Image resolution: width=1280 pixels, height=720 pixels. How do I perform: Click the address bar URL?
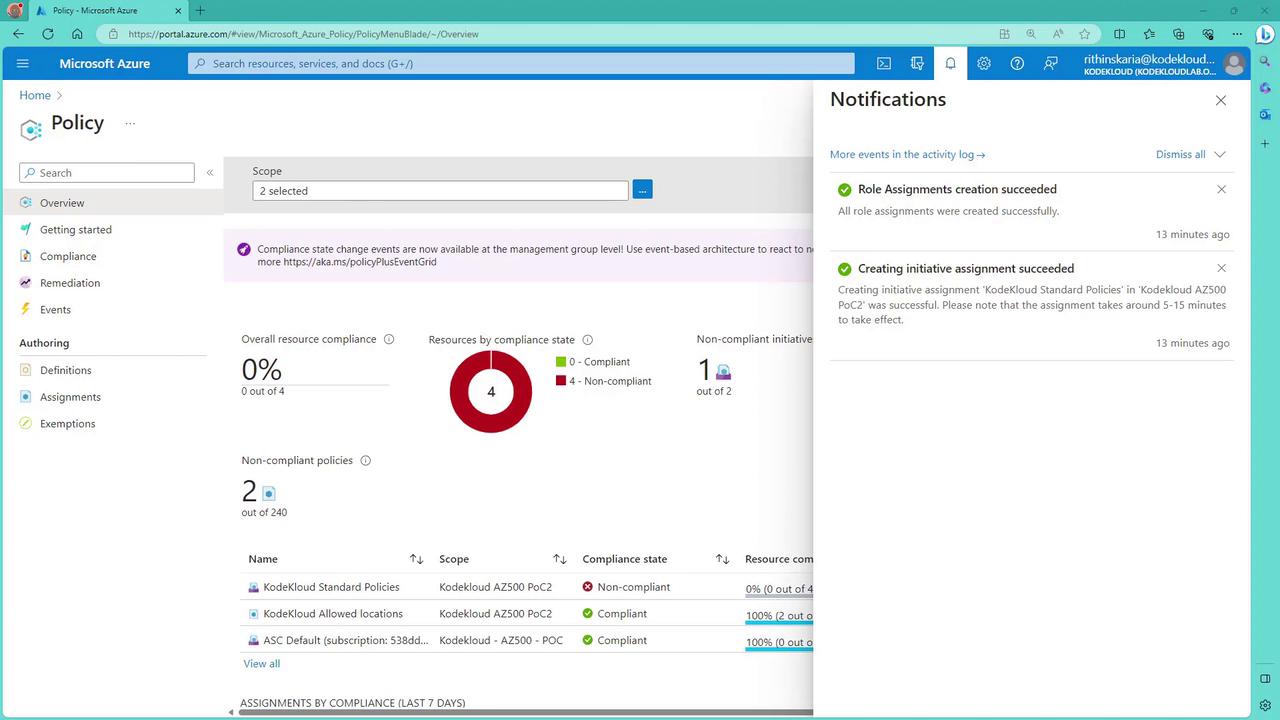coord(304,34)
